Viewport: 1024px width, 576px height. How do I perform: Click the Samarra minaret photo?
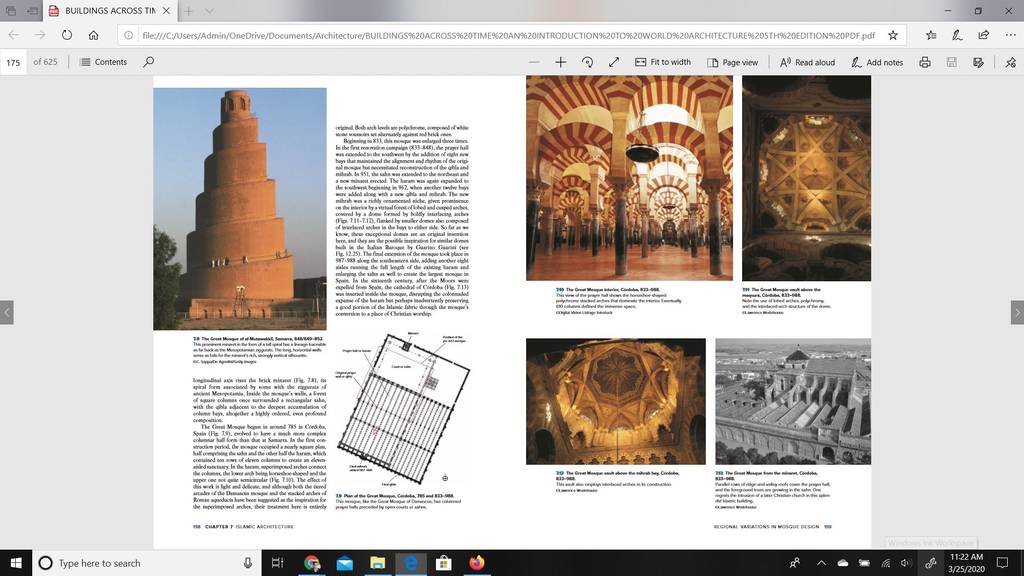[240, 209]
